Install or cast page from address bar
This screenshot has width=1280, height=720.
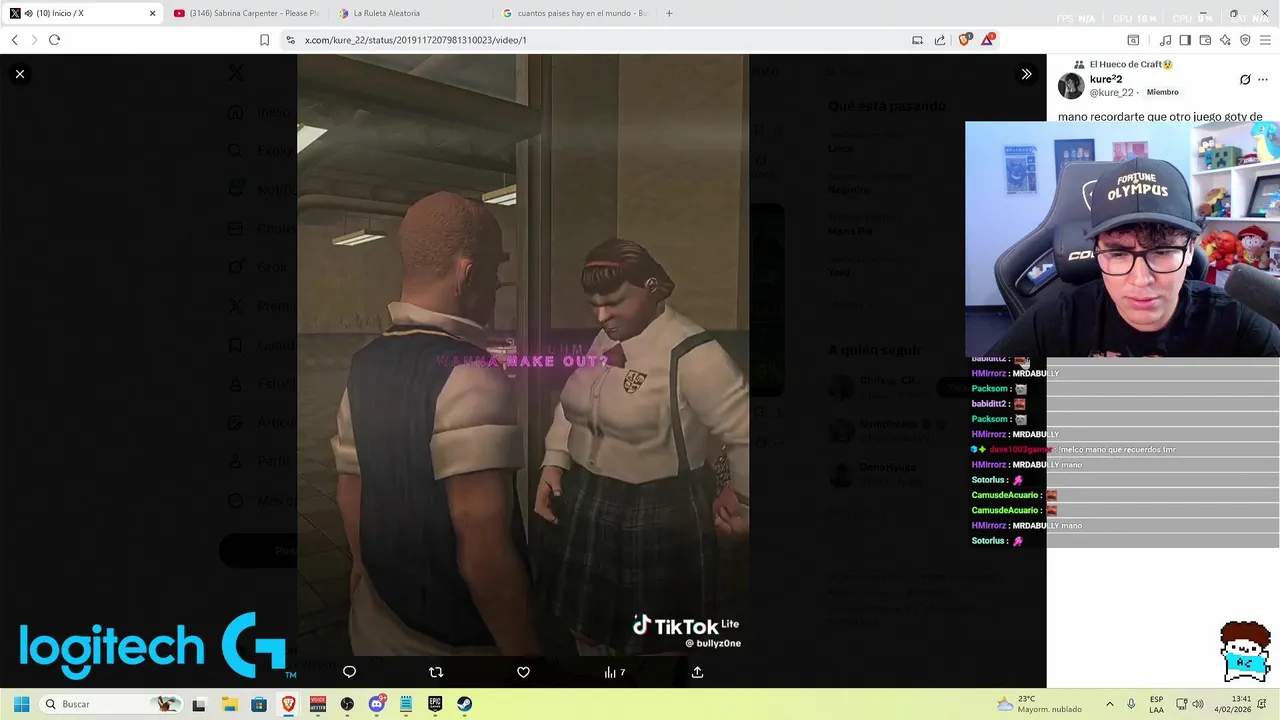tap(917, 40)
